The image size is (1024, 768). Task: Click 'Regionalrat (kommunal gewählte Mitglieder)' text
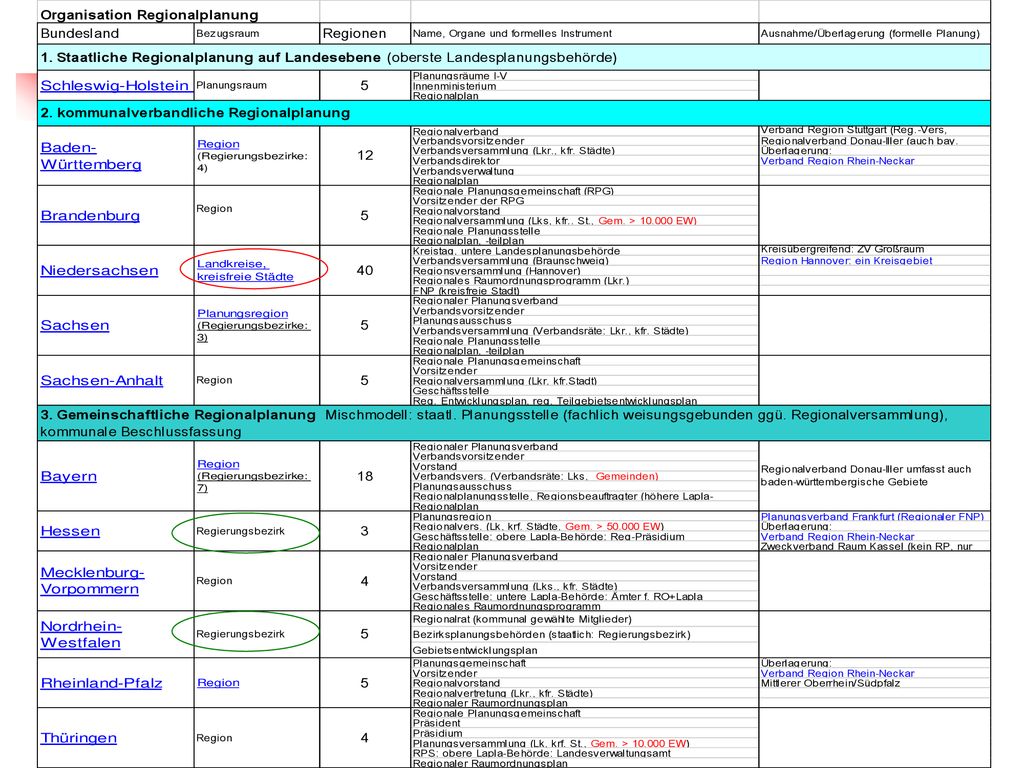tap(522, 619)
